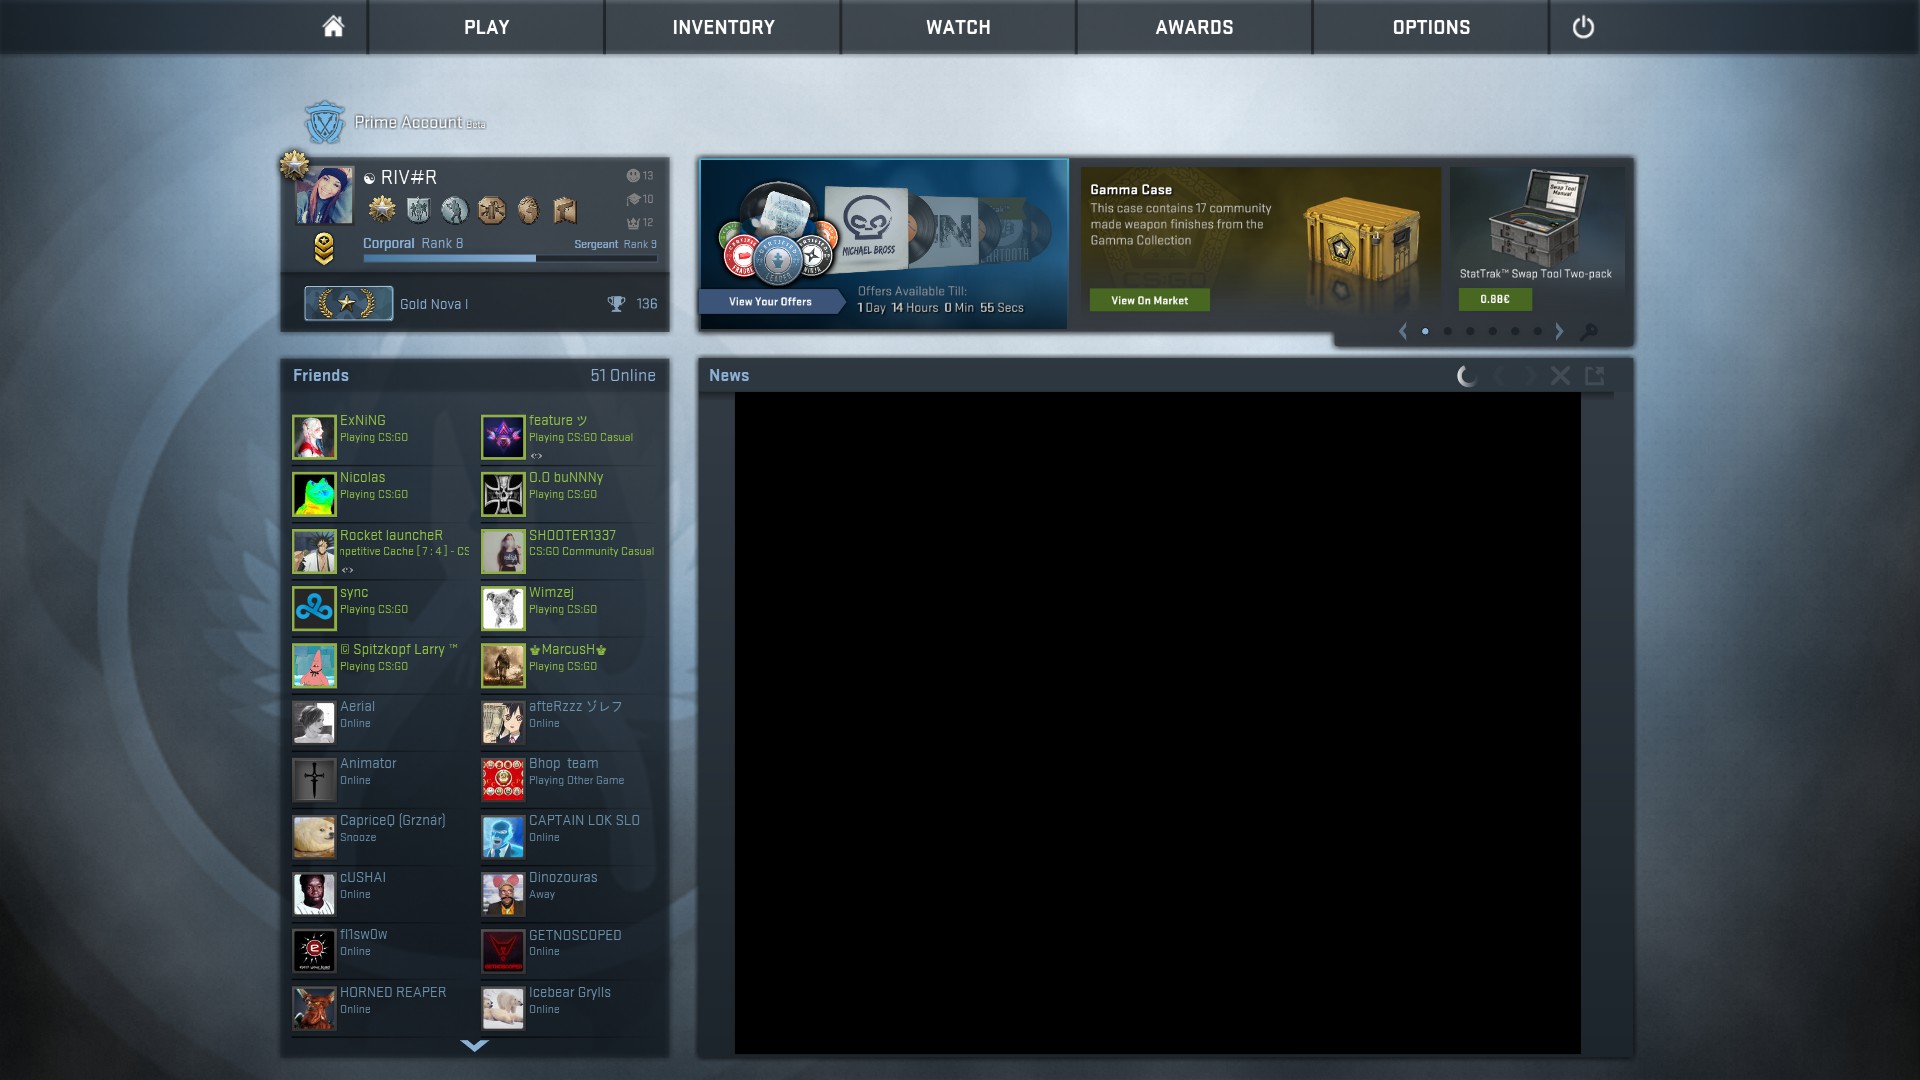Click the key icon beside the store carousel
Image resolution: width=1920 pixels, height=1080 pixels.
[1588, 332]
